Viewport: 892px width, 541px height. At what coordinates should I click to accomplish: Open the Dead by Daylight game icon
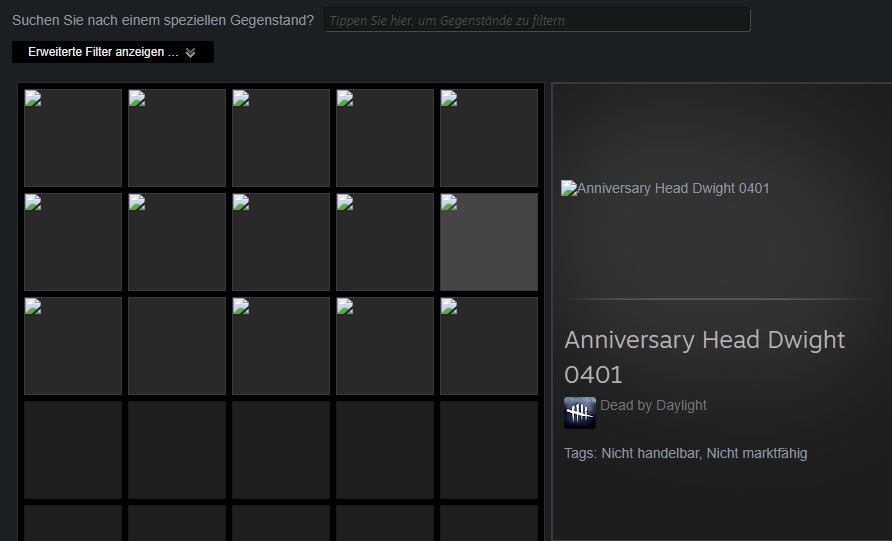pos(580,412)
